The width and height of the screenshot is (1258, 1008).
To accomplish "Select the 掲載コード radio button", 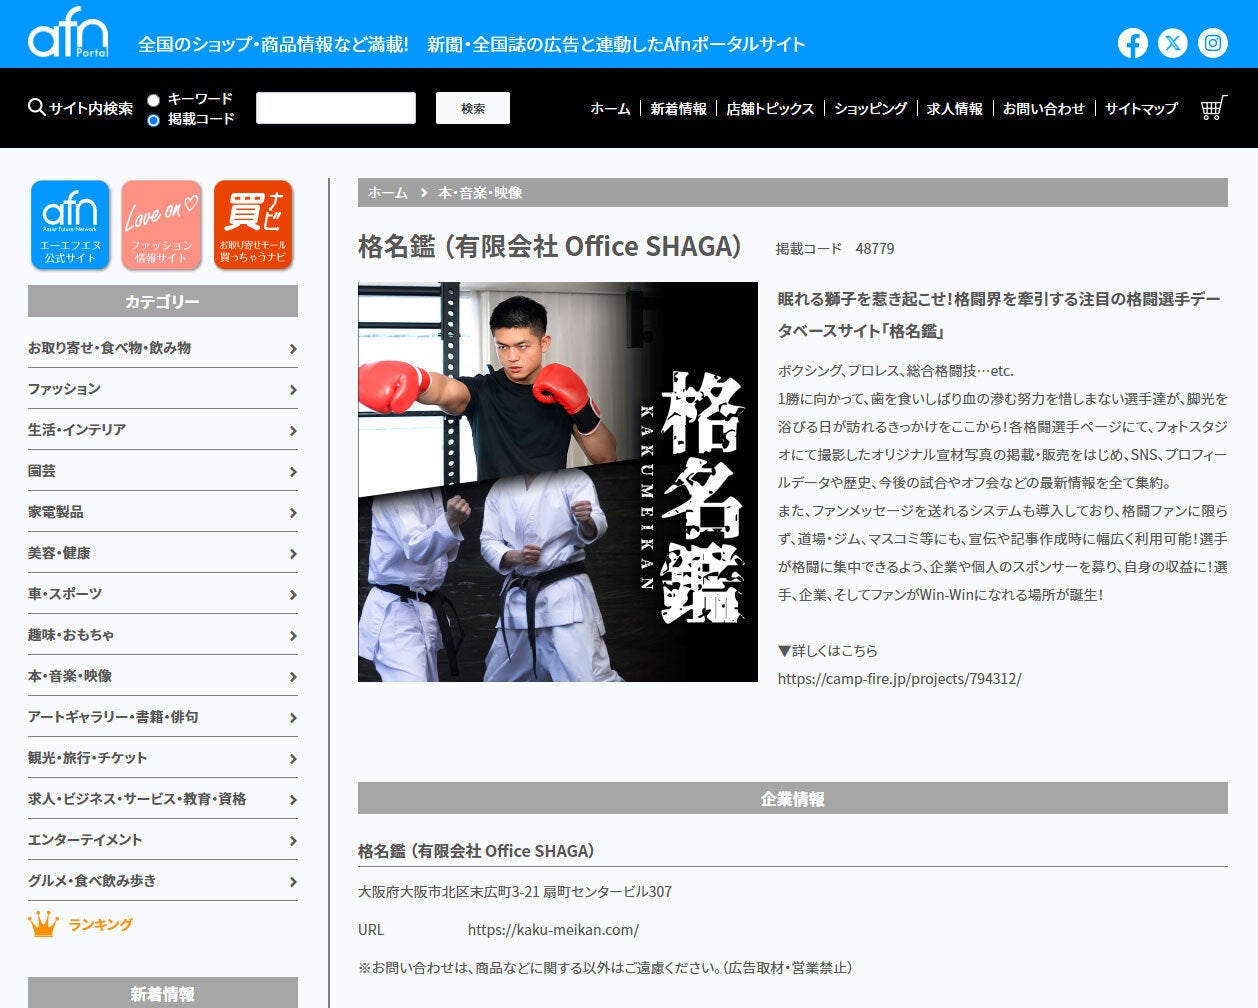I will point(153,120).
